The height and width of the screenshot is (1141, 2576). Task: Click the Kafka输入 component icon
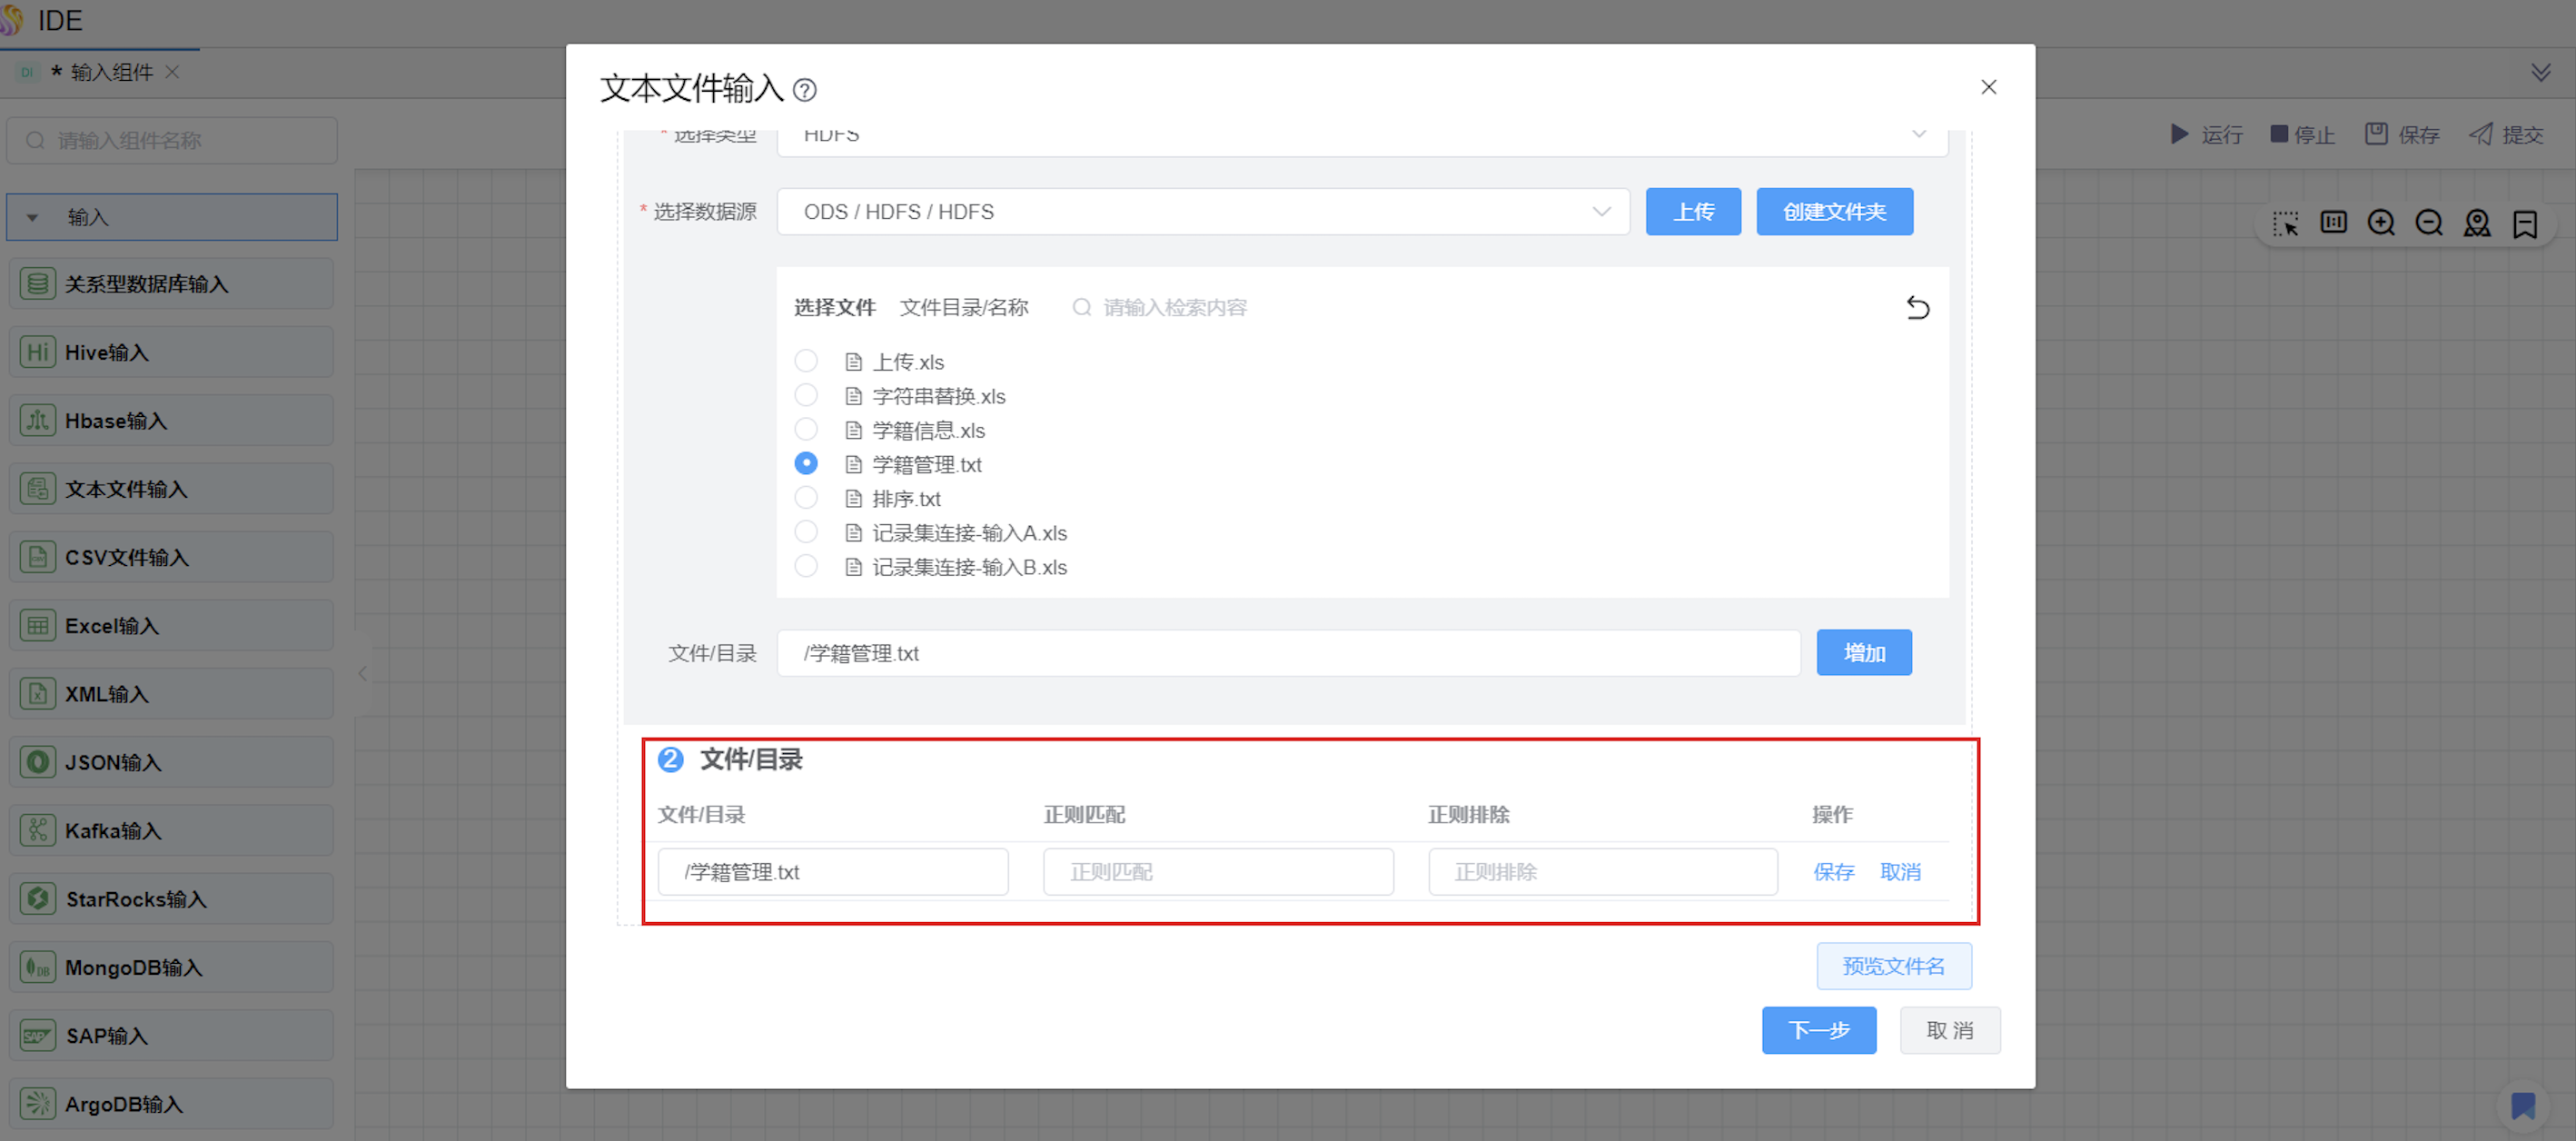37,830
